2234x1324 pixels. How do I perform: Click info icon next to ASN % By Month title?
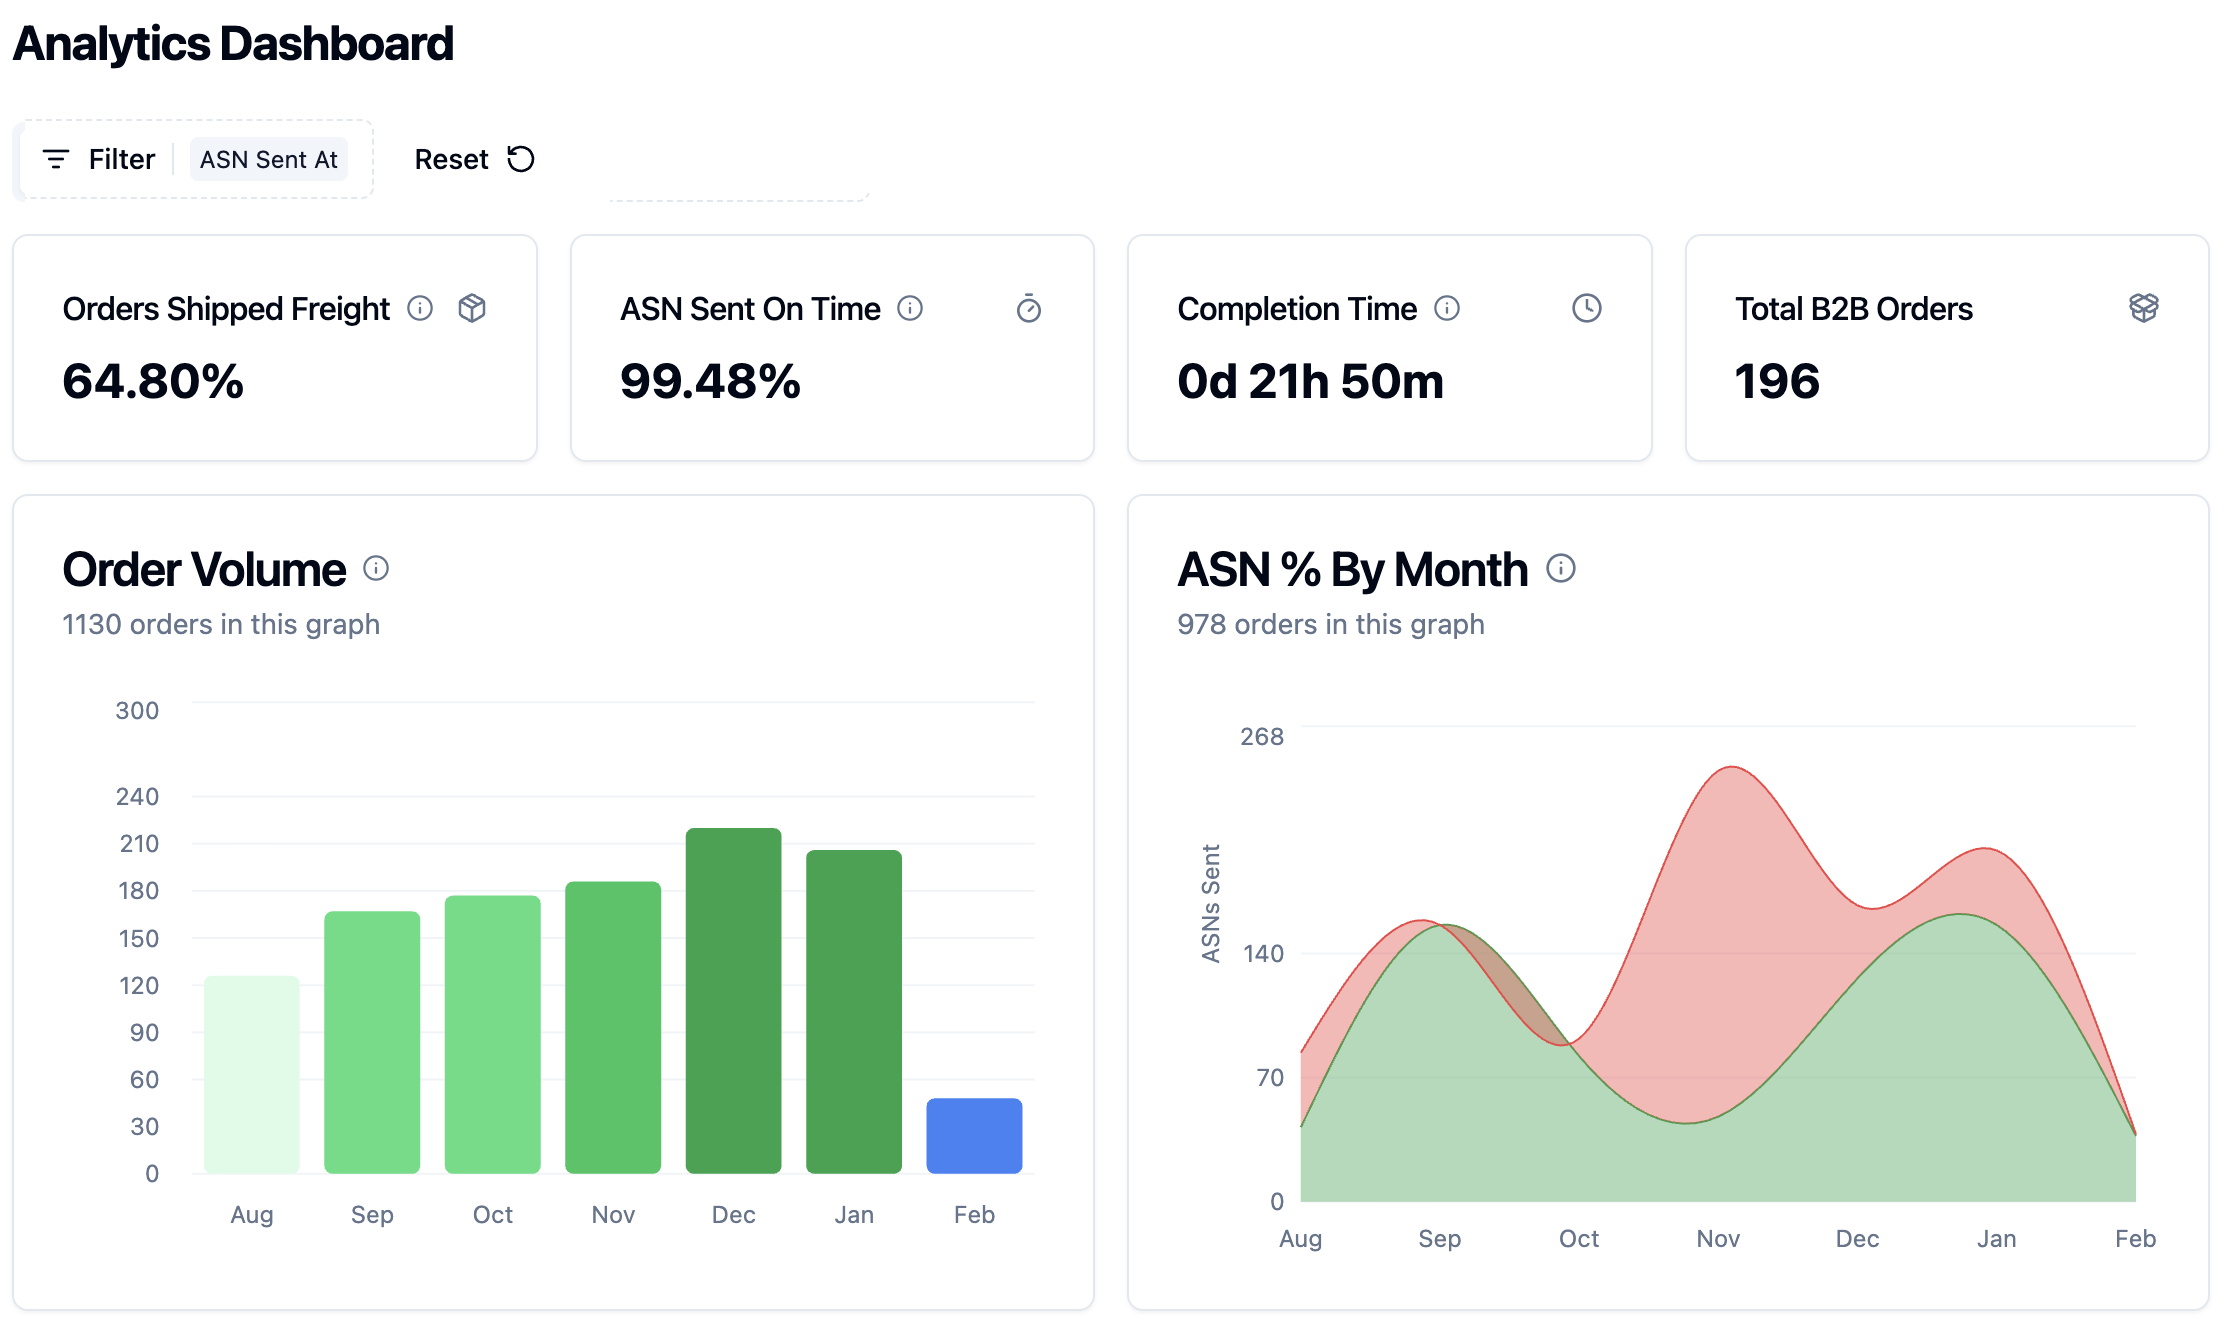pos(1561,568)
